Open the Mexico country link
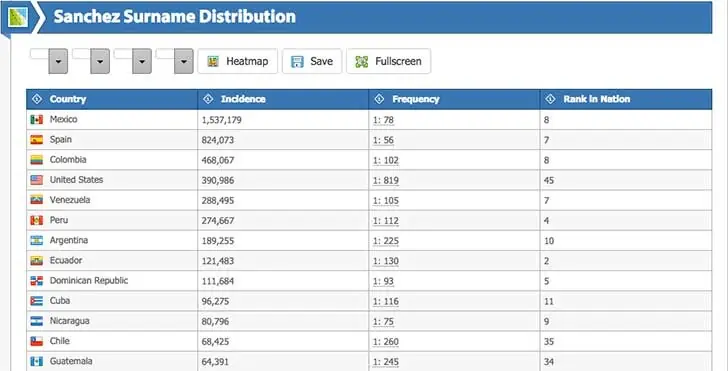Screen dimensions: 728x371 click(x=64, y=119)
